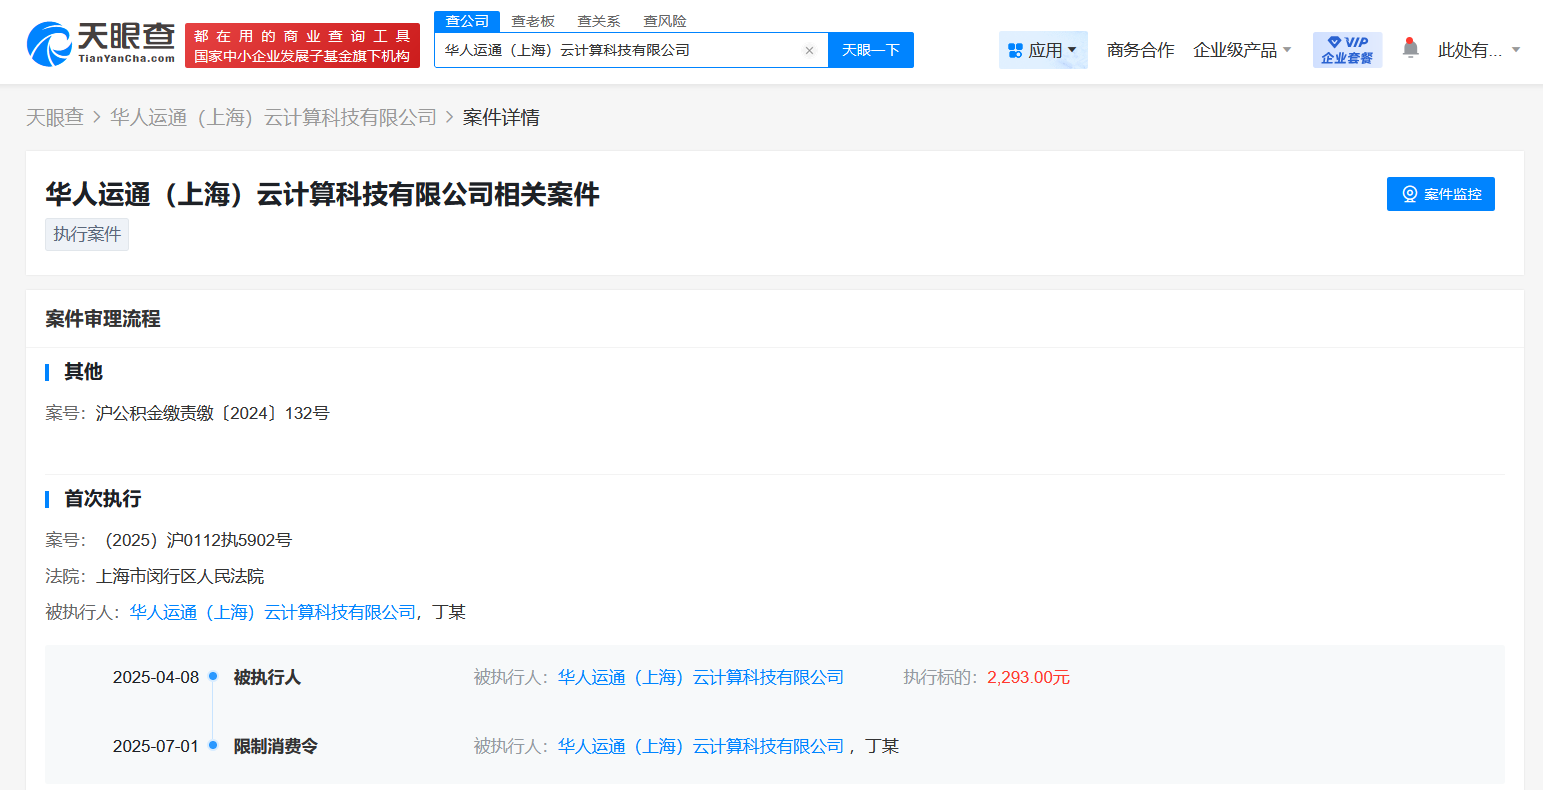Select the case number 沪公积金缴责缴〔2024〕132号
Screen dimensions: 1543x790
[x=212, y=413]
